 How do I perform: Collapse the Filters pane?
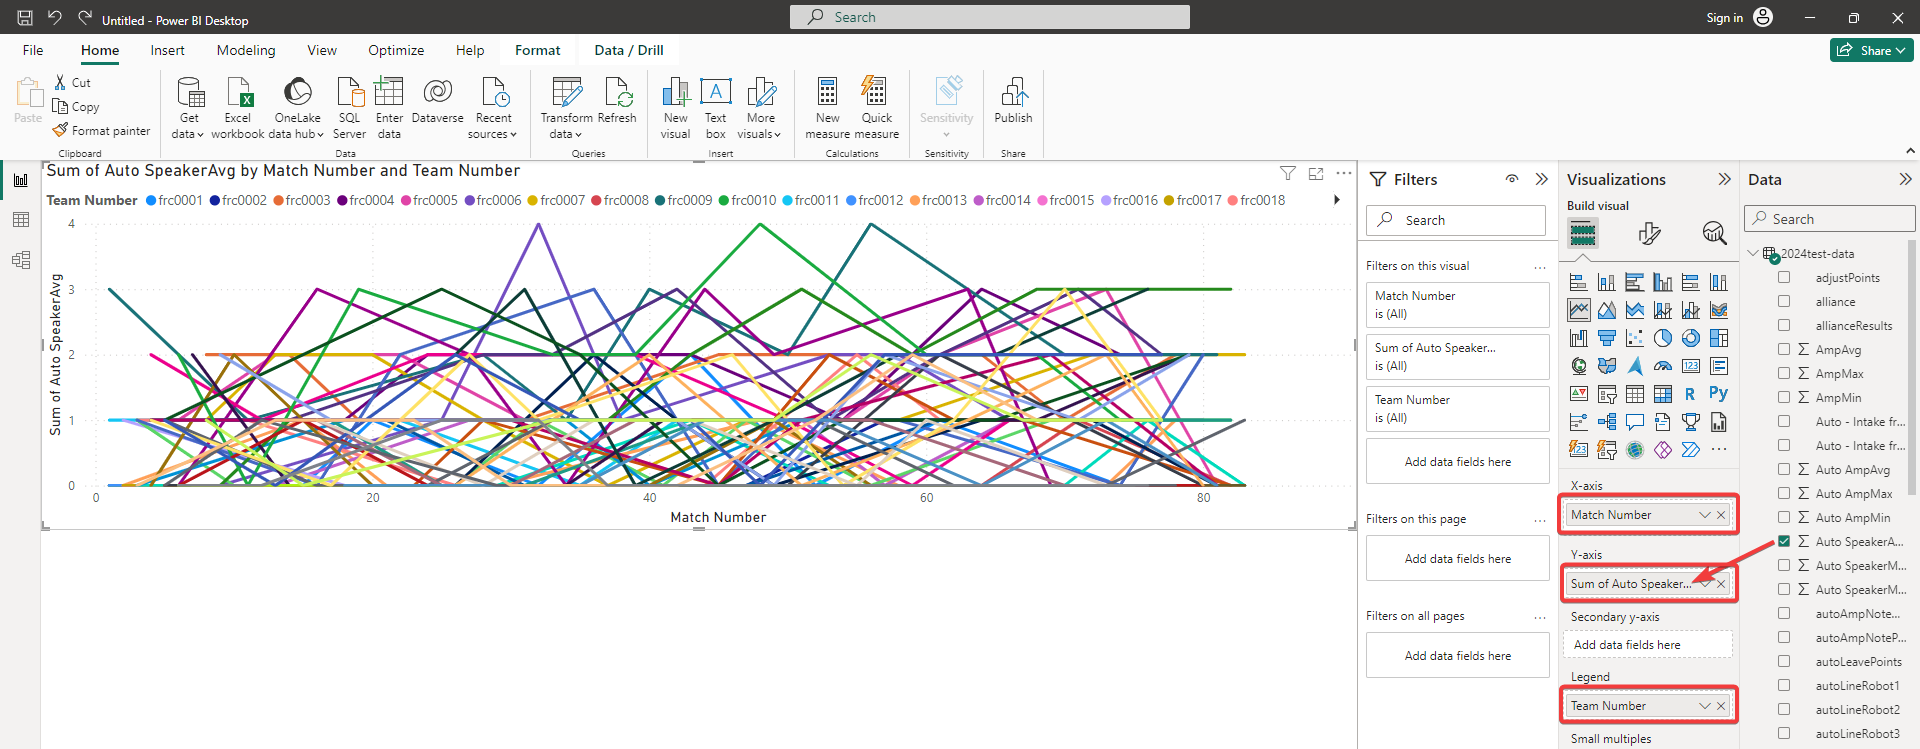click(1542, 179)
